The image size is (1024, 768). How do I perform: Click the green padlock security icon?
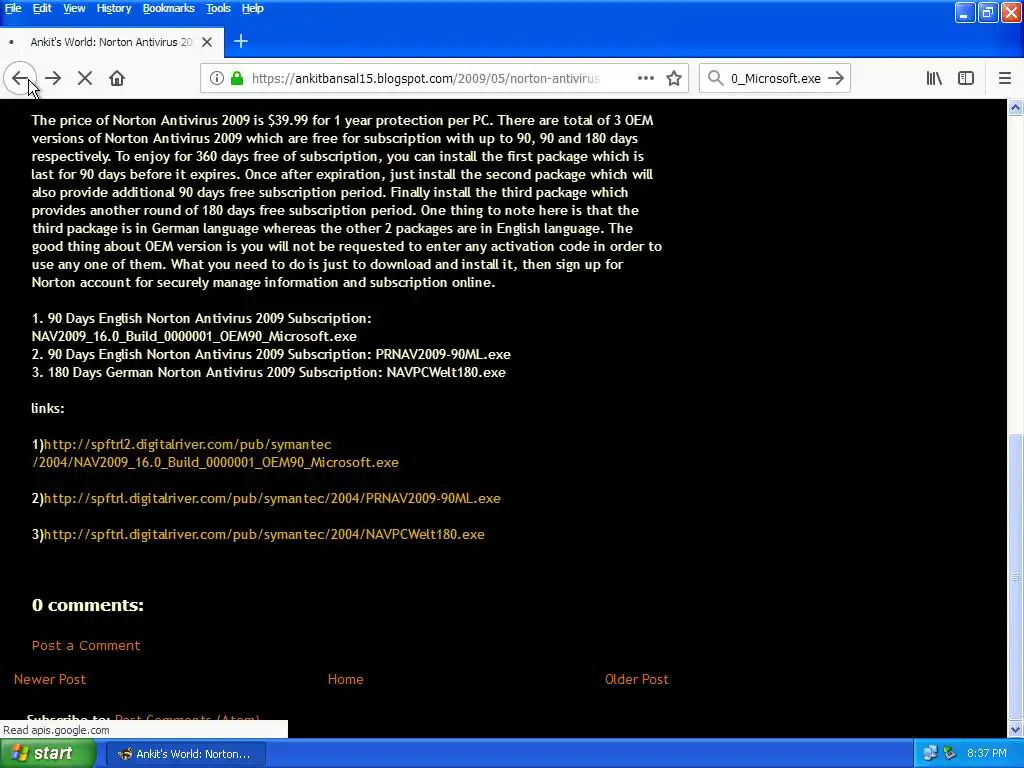pyautogui.click(x=237, y=78)
